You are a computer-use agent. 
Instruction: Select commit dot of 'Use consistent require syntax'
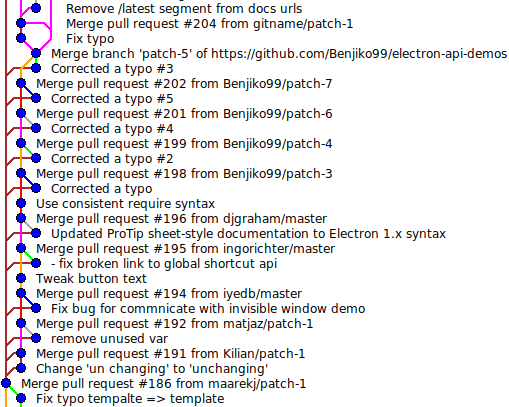coord(21,203)
